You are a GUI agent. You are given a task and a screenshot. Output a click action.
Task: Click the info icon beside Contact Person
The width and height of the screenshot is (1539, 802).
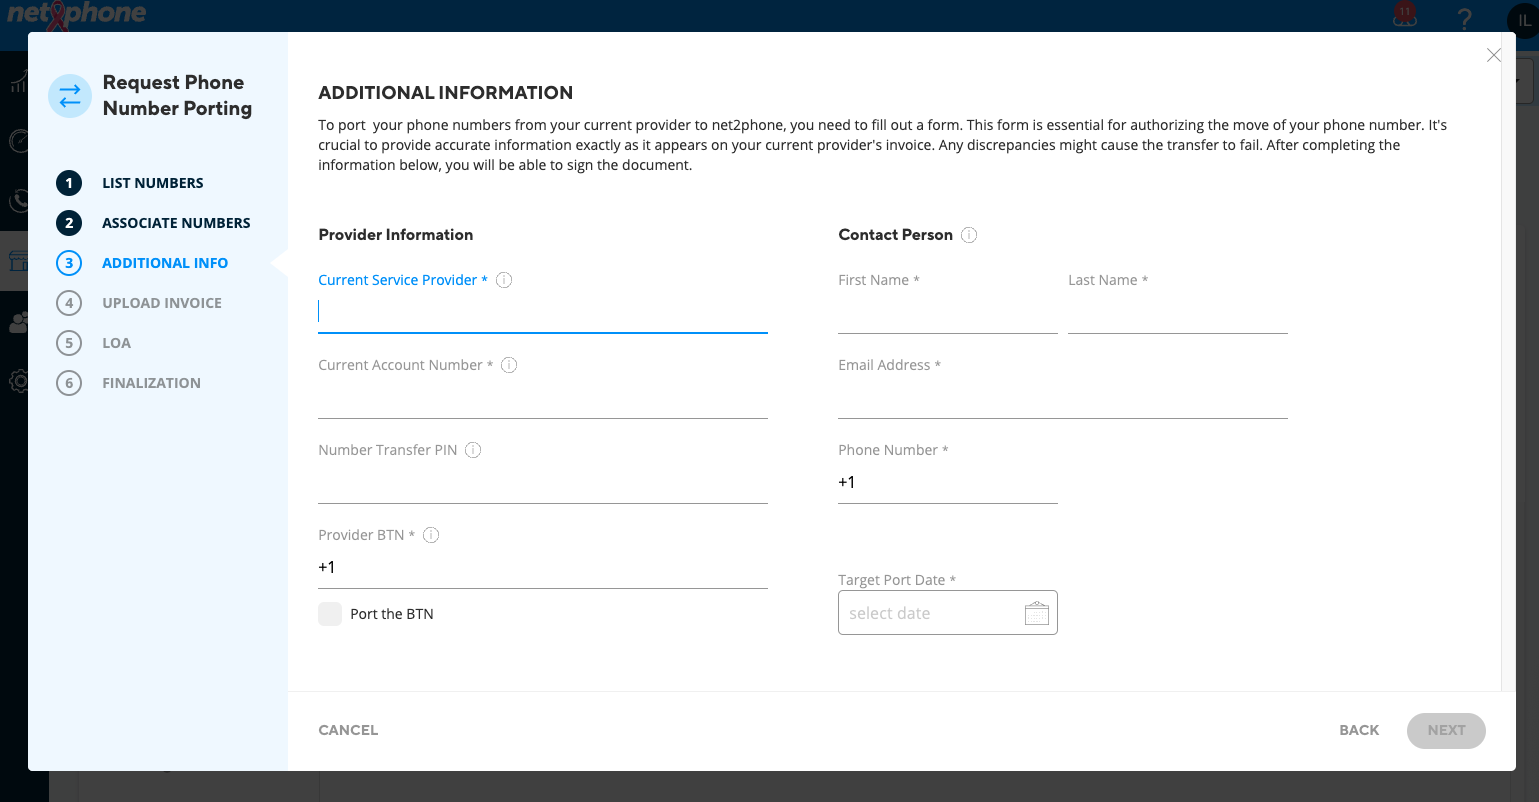pos(969,235)
